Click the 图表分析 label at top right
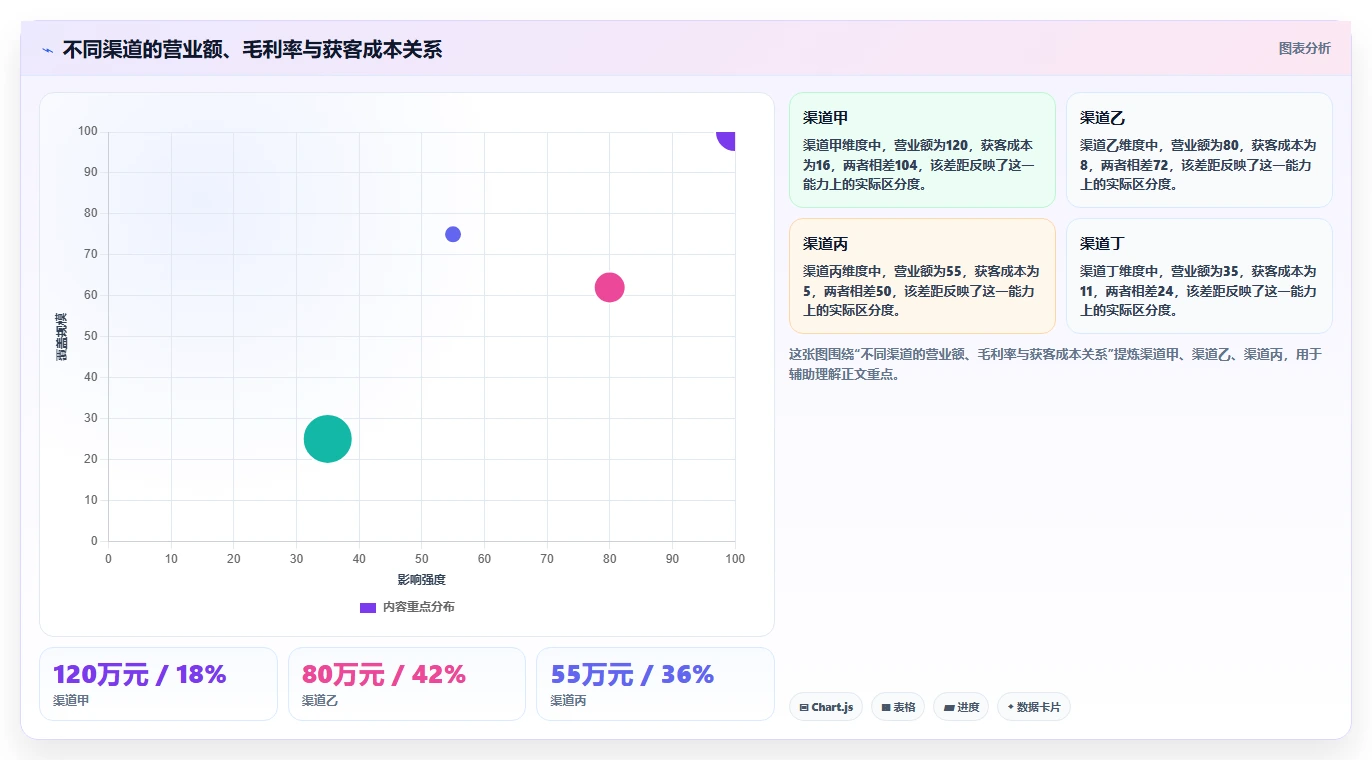Screen dimensions: 1372x760 pos(1304,48)
